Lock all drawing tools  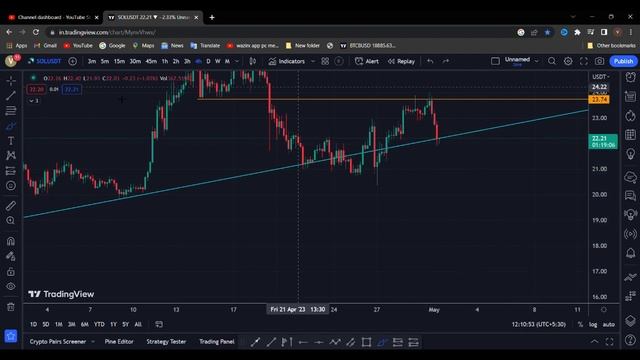11,271
